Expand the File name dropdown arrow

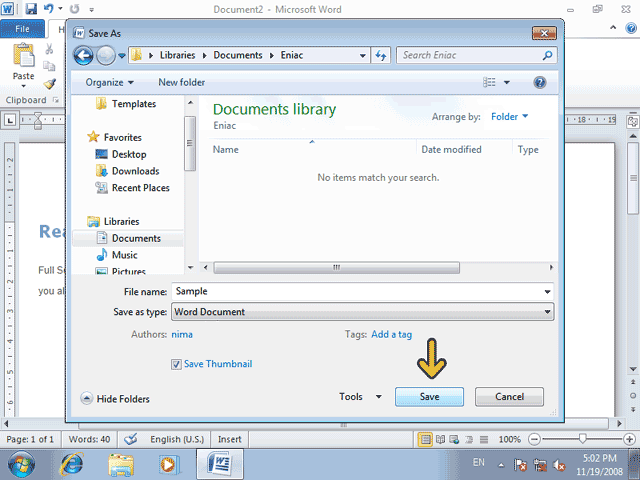point(547,292)
